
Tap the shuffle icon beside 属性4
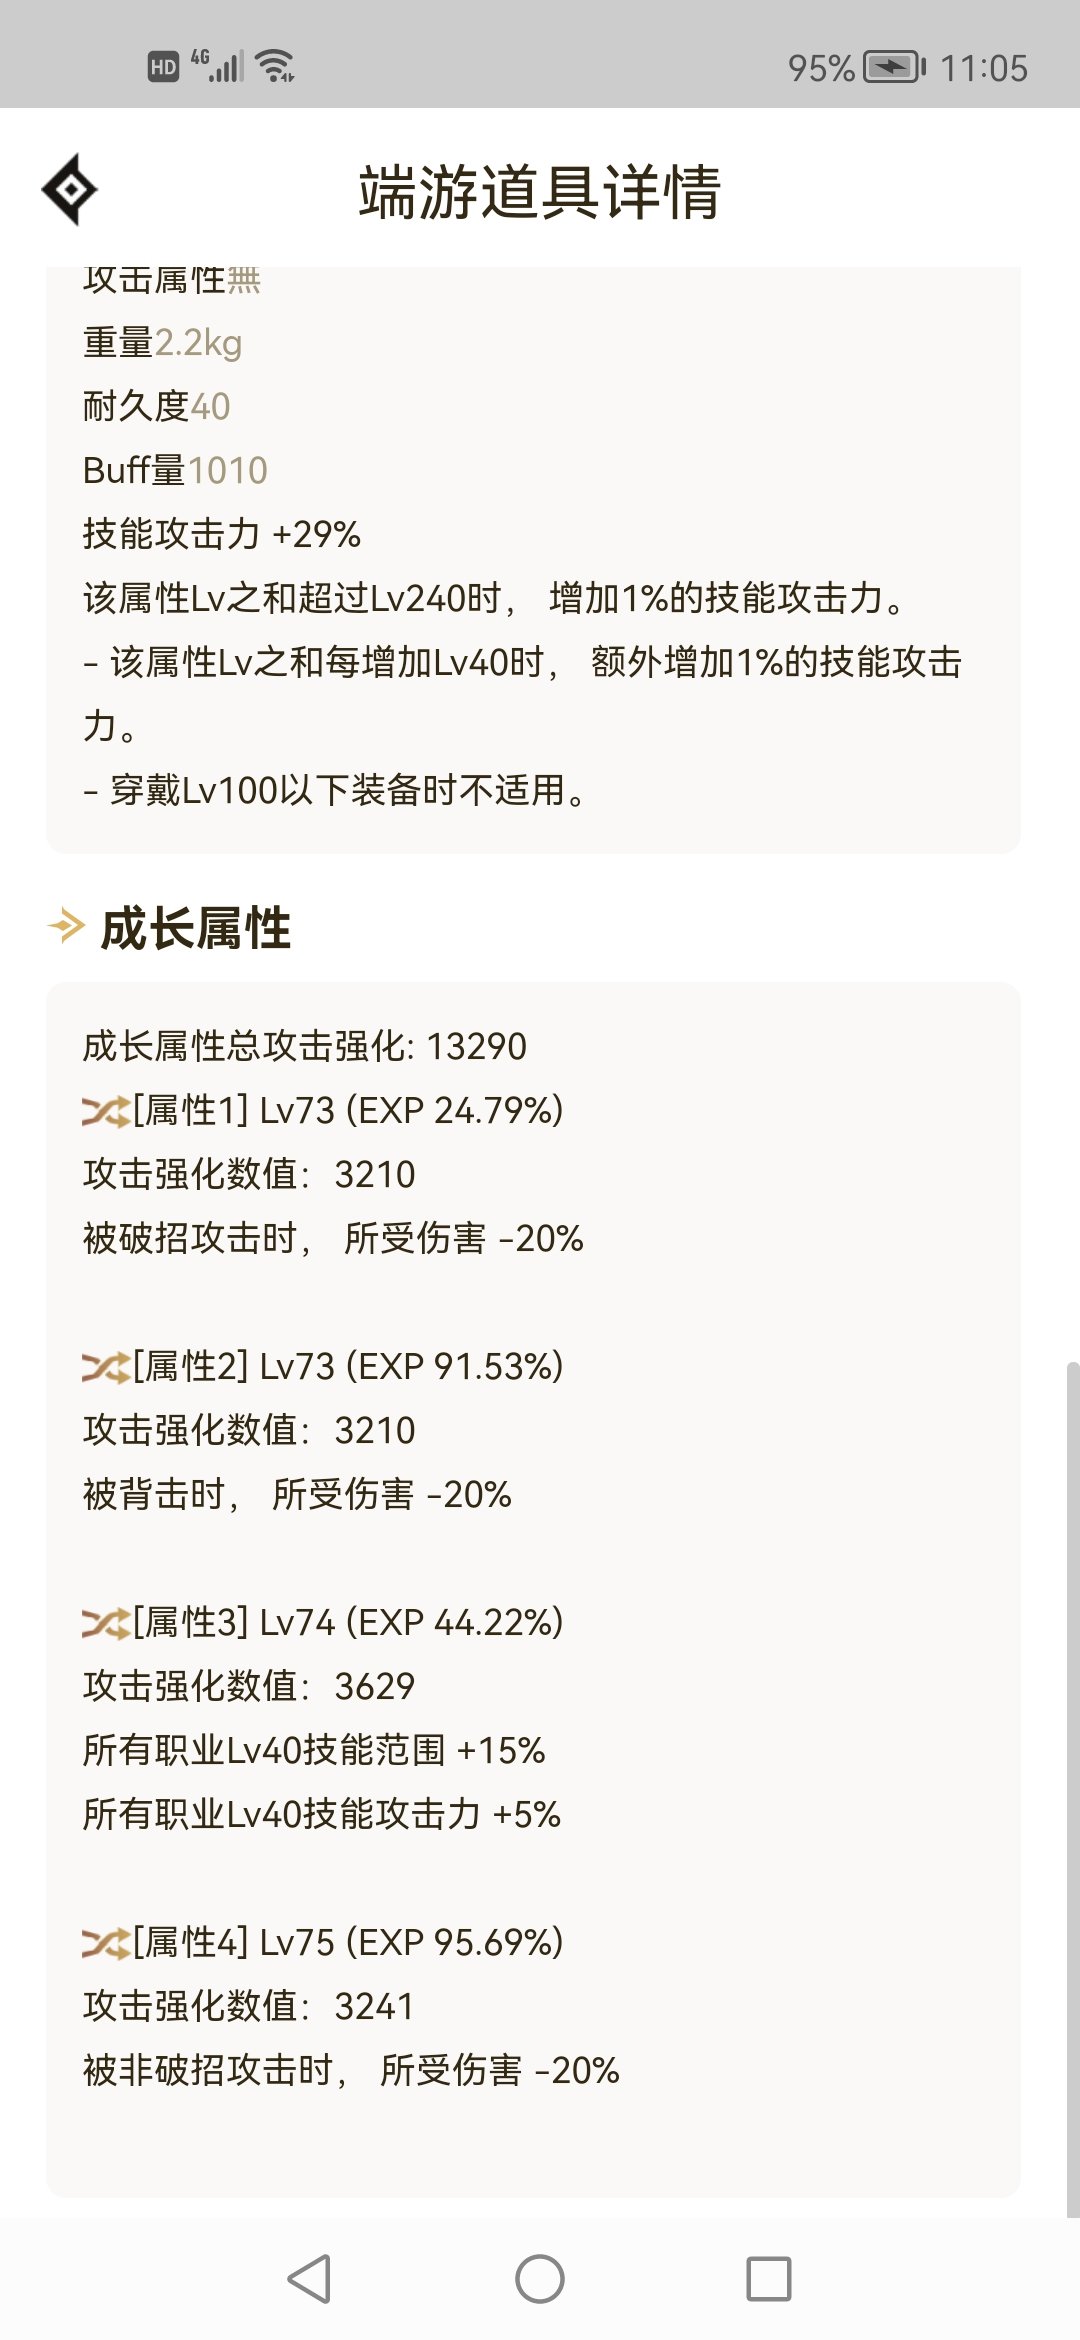point(106,1943)
